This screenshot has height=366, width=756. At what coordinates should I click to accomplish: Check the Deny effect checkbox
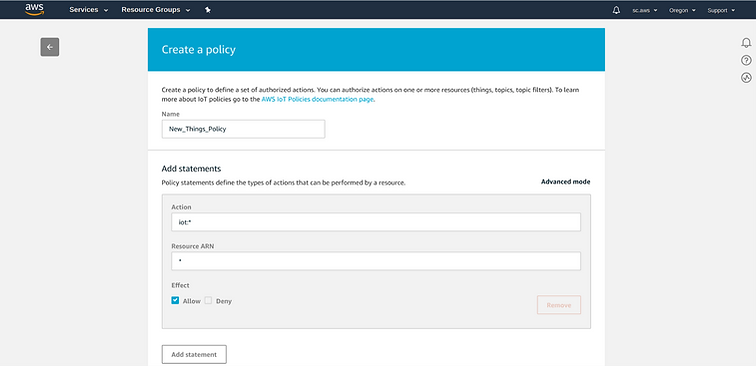click(x=208, y=300)
